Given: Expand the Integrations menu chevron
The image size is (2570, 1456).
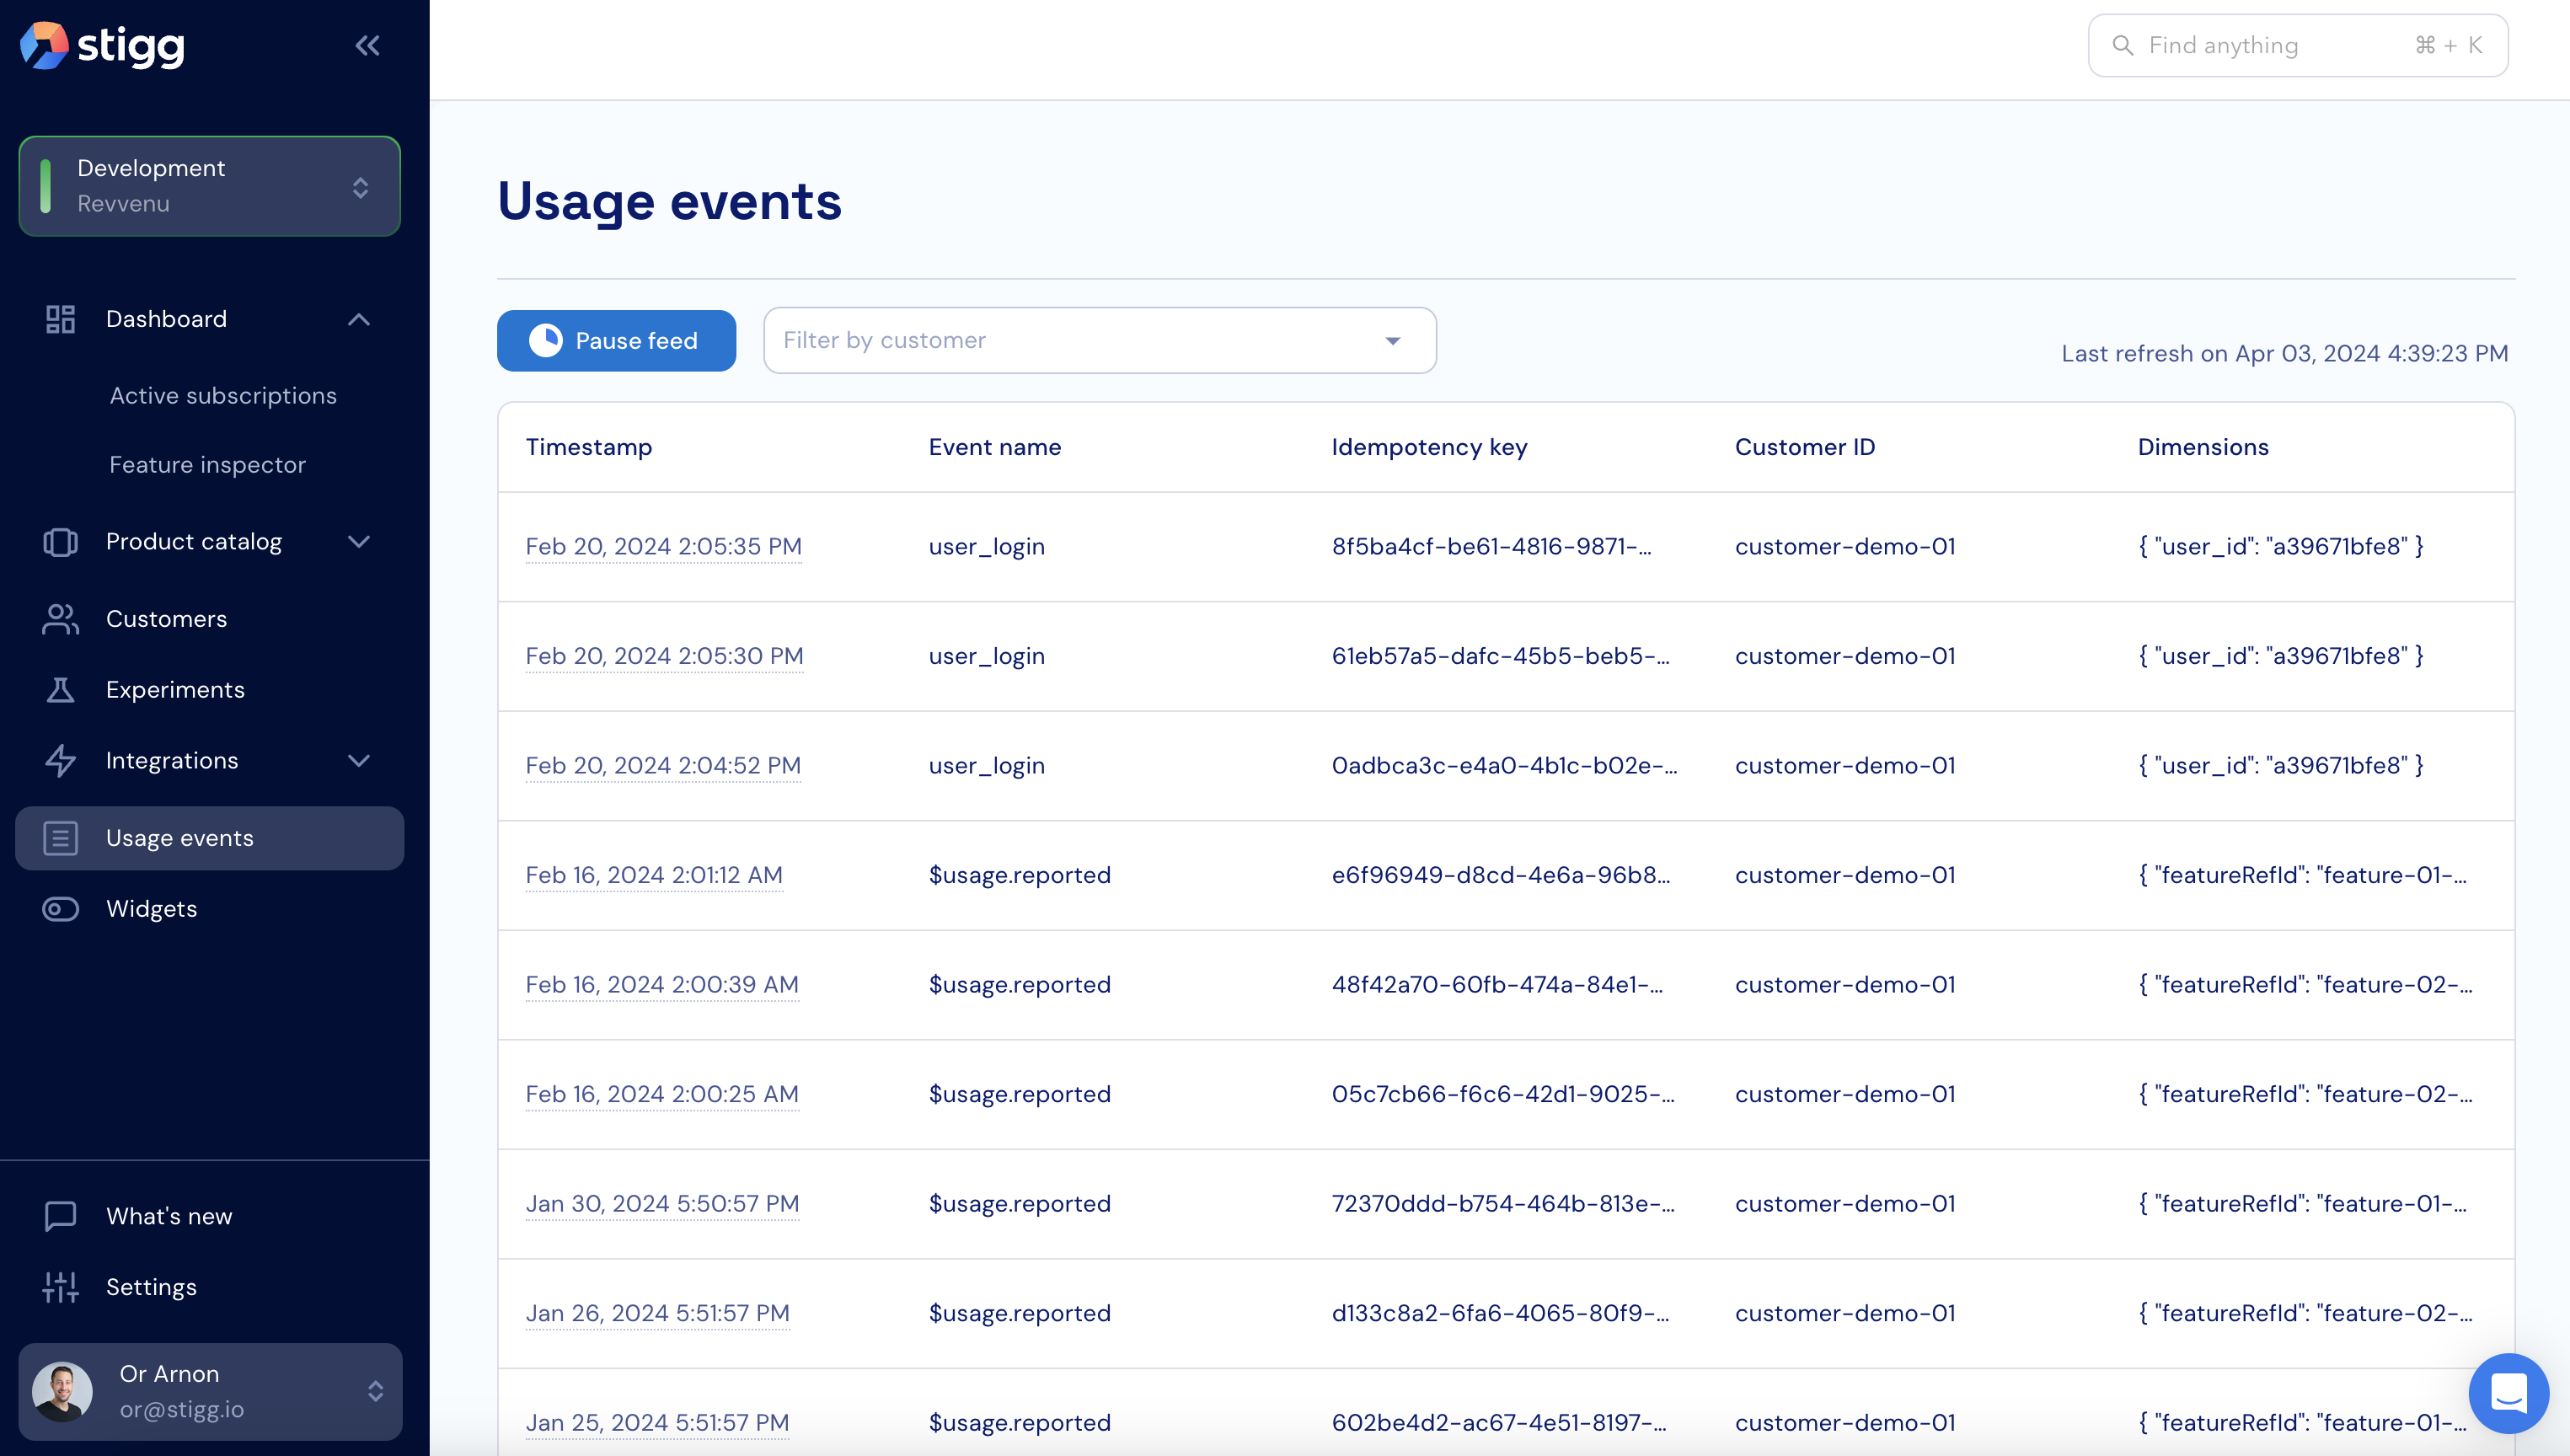Looking at the screenshot, I should 358,761.
